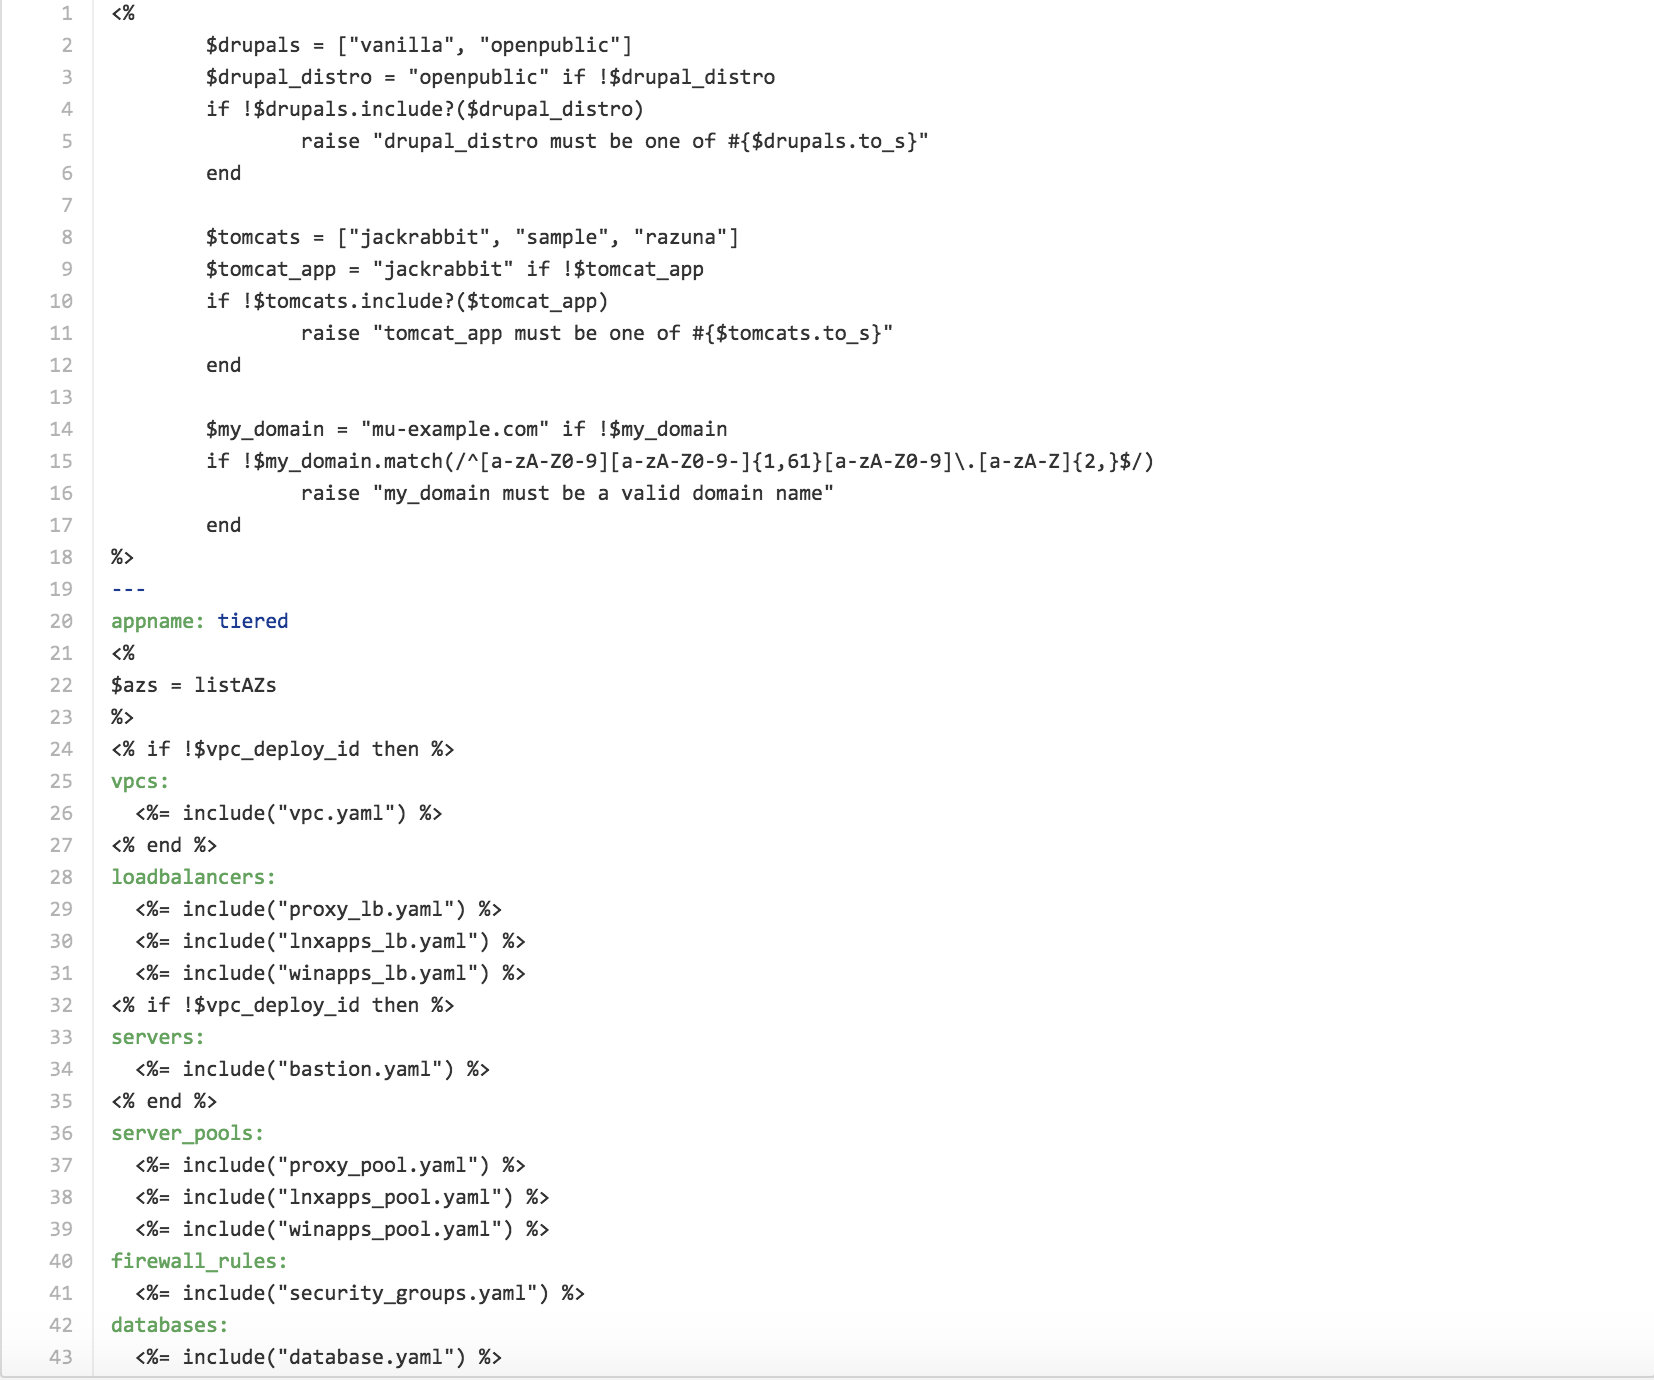Click the 'tomcat_app must be one of' raise line
1654x1380 pixels.
click(x=597, y=333)
